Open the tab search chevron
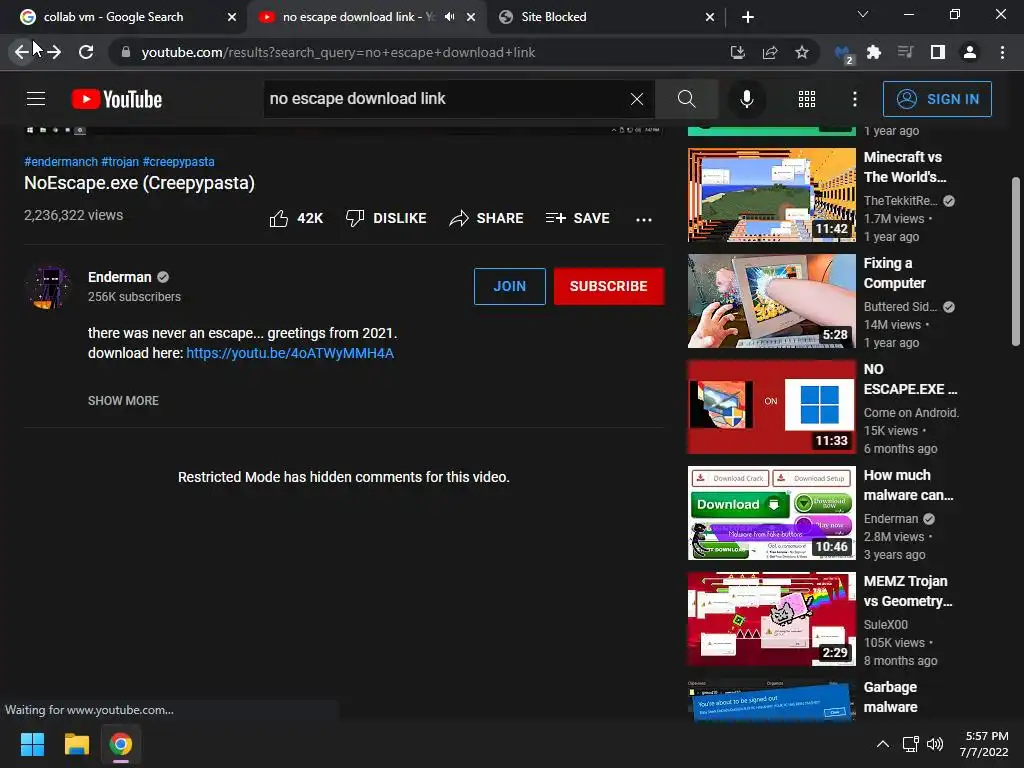The width and height of the screenshot is (1024, 768). (863, 14)
